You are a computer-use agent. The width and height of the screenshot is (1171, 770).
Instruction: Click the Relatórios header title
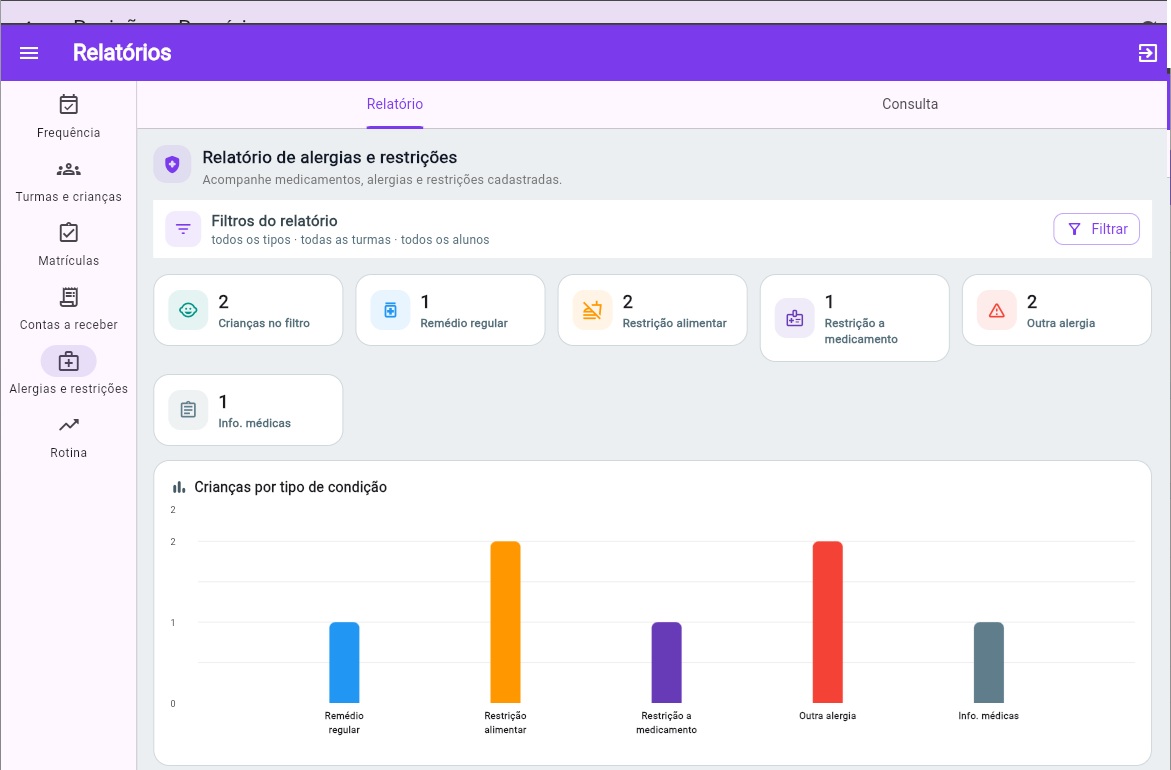(122, 53)
